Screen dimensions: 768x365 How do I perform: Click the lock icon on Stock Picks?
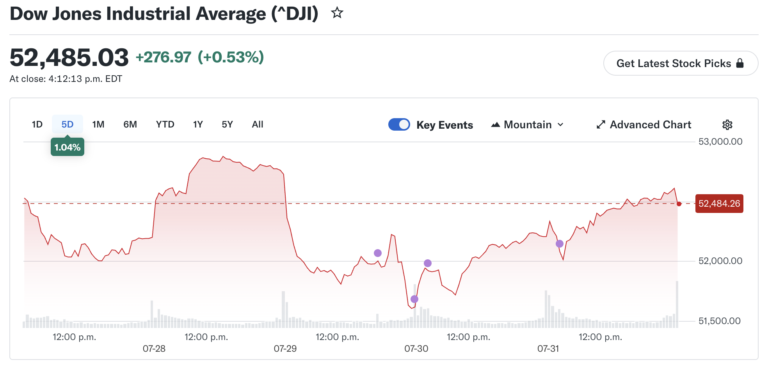point(740,63)
